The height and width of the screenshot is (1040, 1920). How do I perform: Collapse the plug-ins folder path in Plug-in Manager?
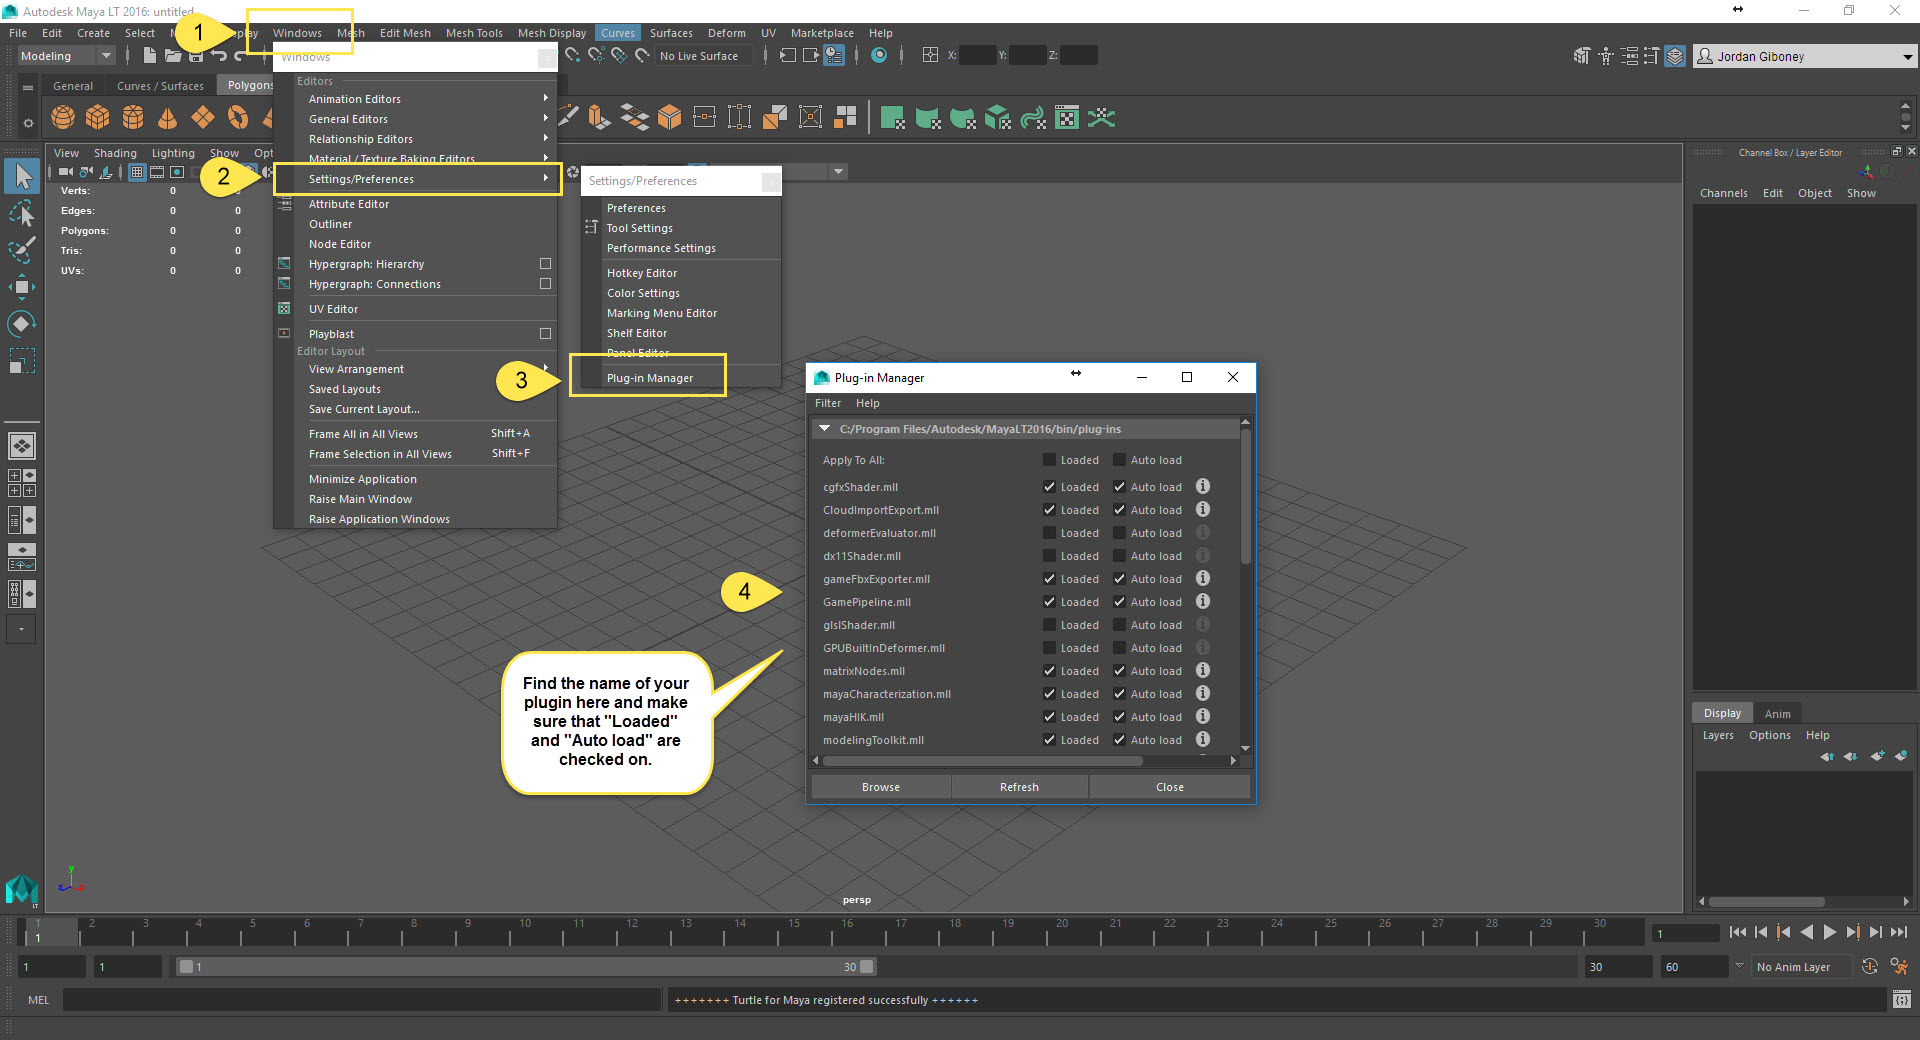824,428
